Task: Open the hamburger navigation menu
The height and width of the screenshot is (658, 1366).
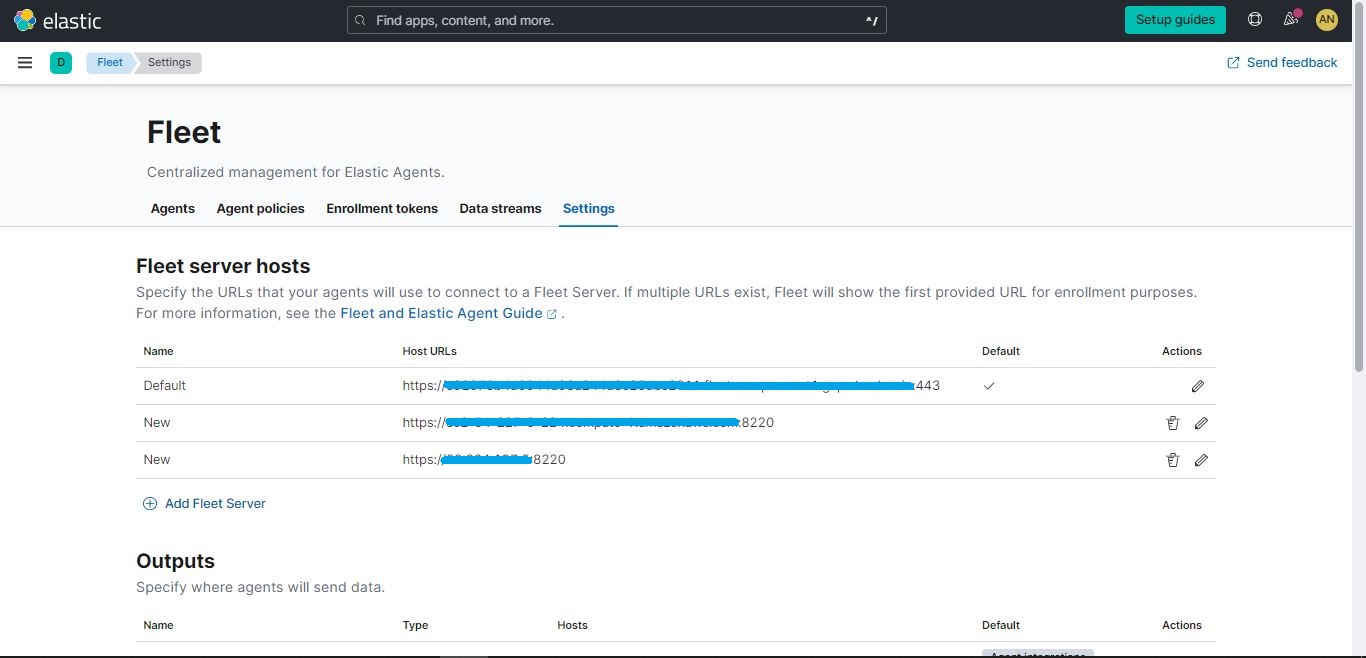Action: (x=25, y=62)
